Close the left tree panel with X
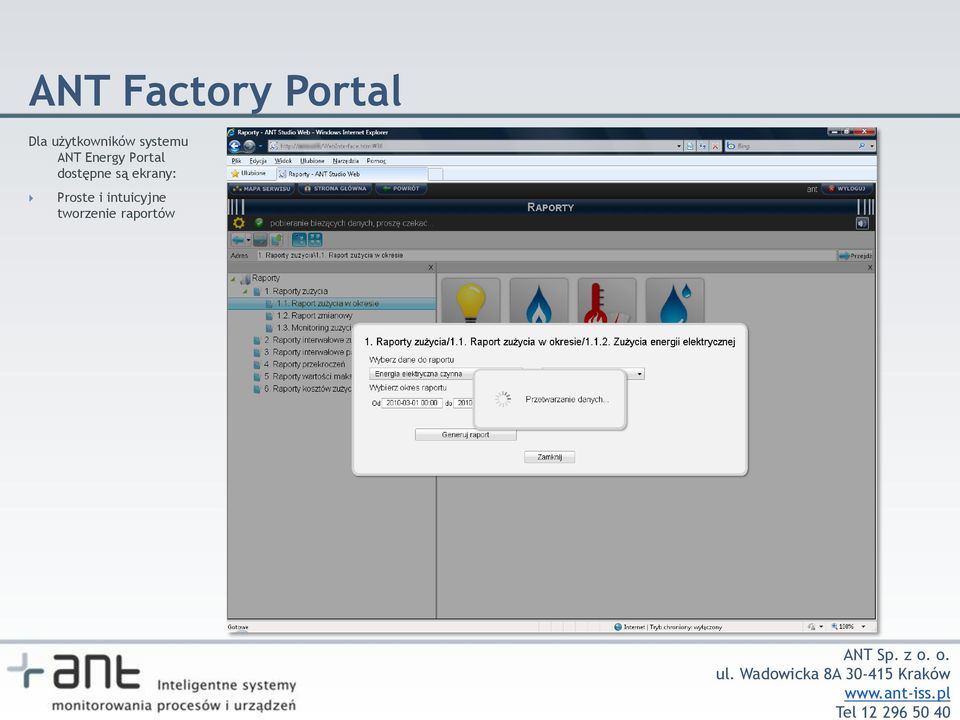This screenshot has width=960, height=720. point(431,268)
